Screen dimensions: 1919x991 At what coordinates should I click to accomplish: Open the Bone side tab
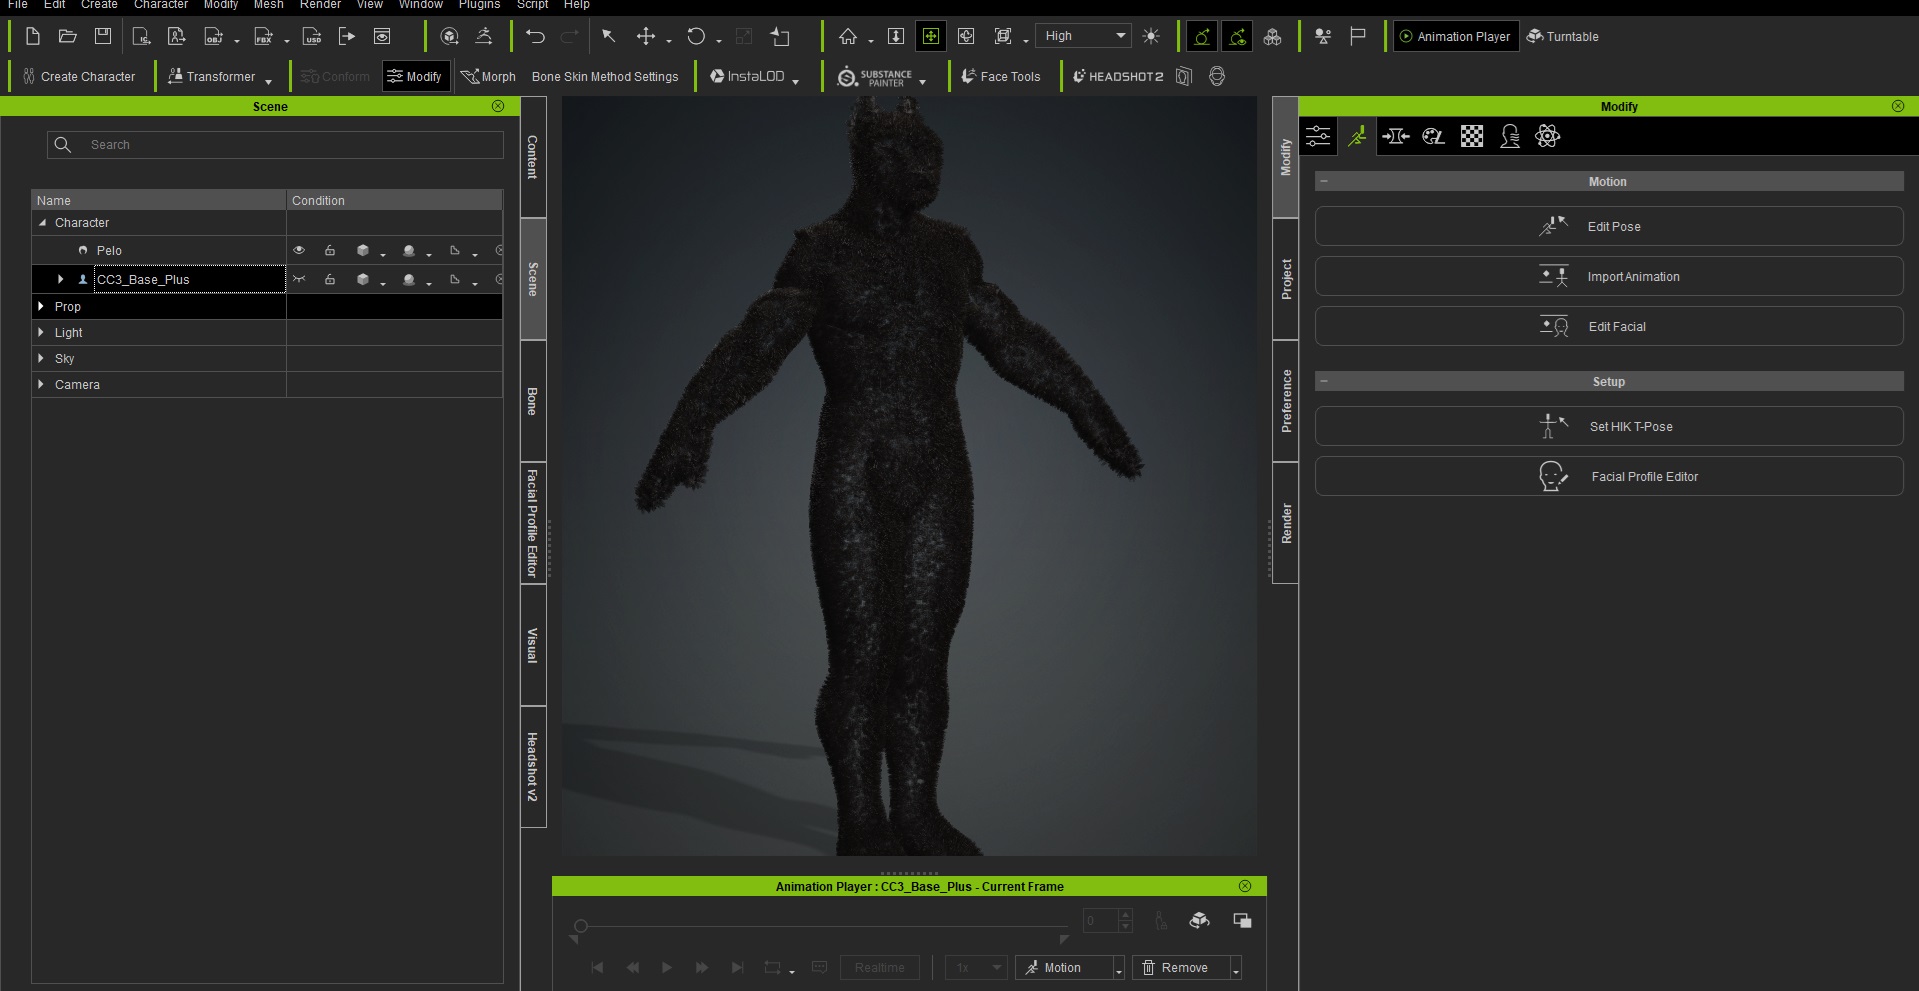[x=533, y=401]
